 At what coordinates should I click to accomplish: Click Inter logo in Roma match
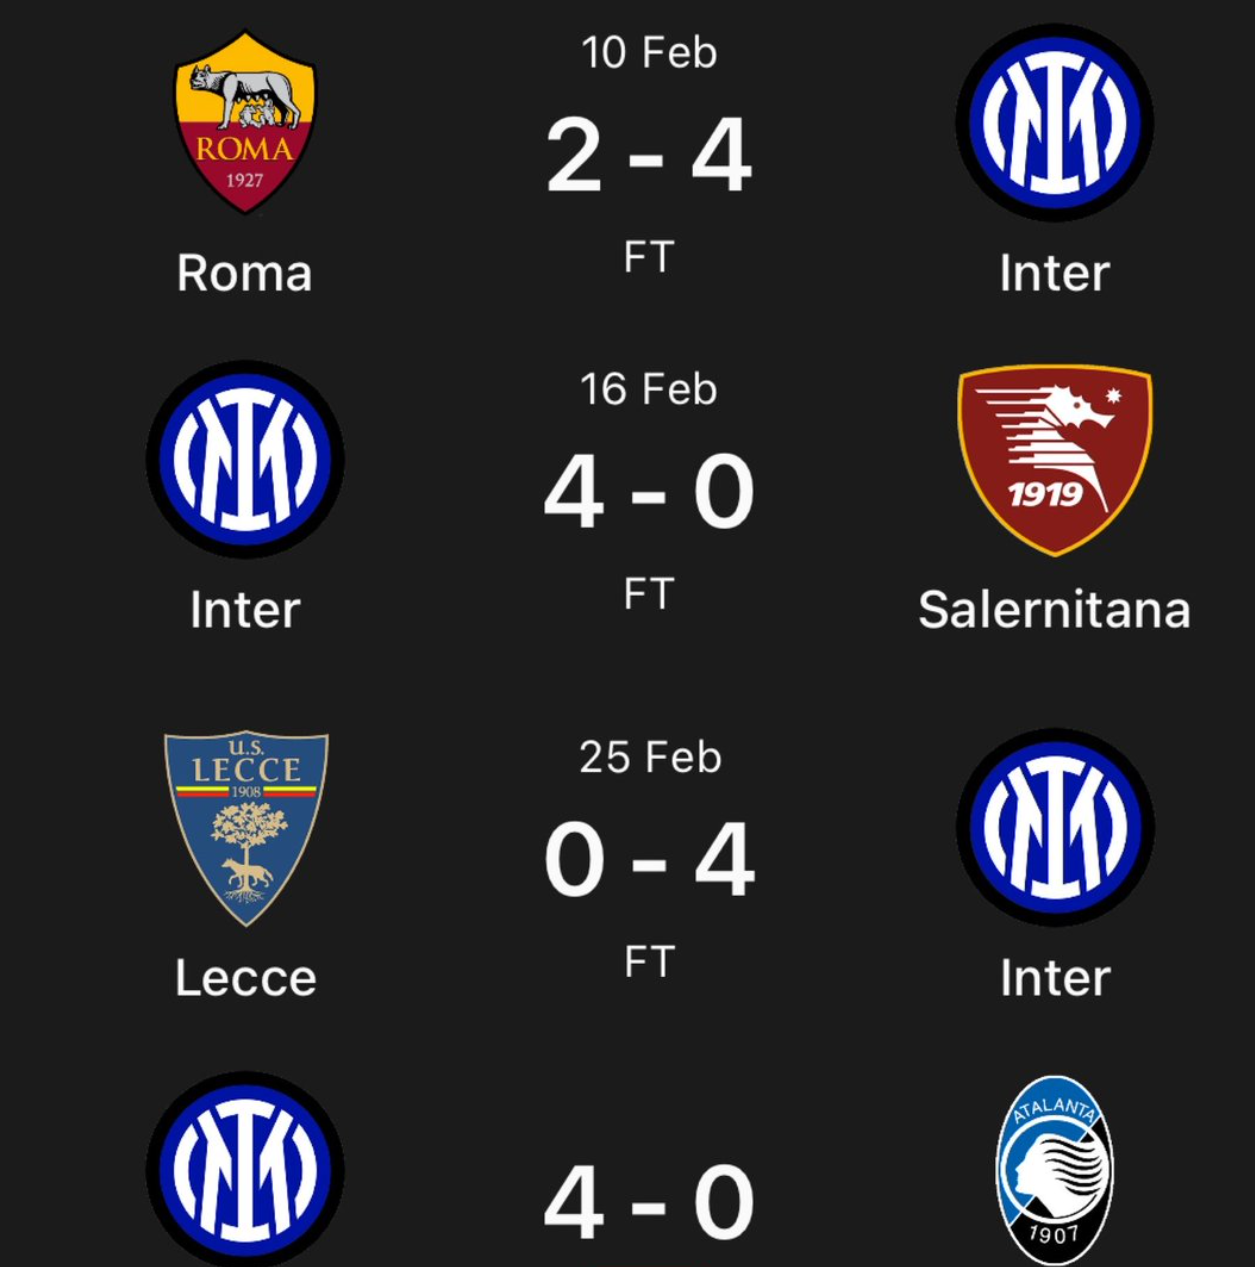click(x=1054, y=122)
